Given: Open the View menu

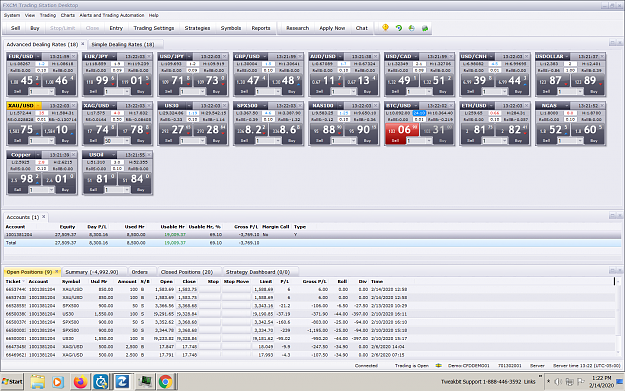Looking at the screenshot, I should click(x=30, y=15).
